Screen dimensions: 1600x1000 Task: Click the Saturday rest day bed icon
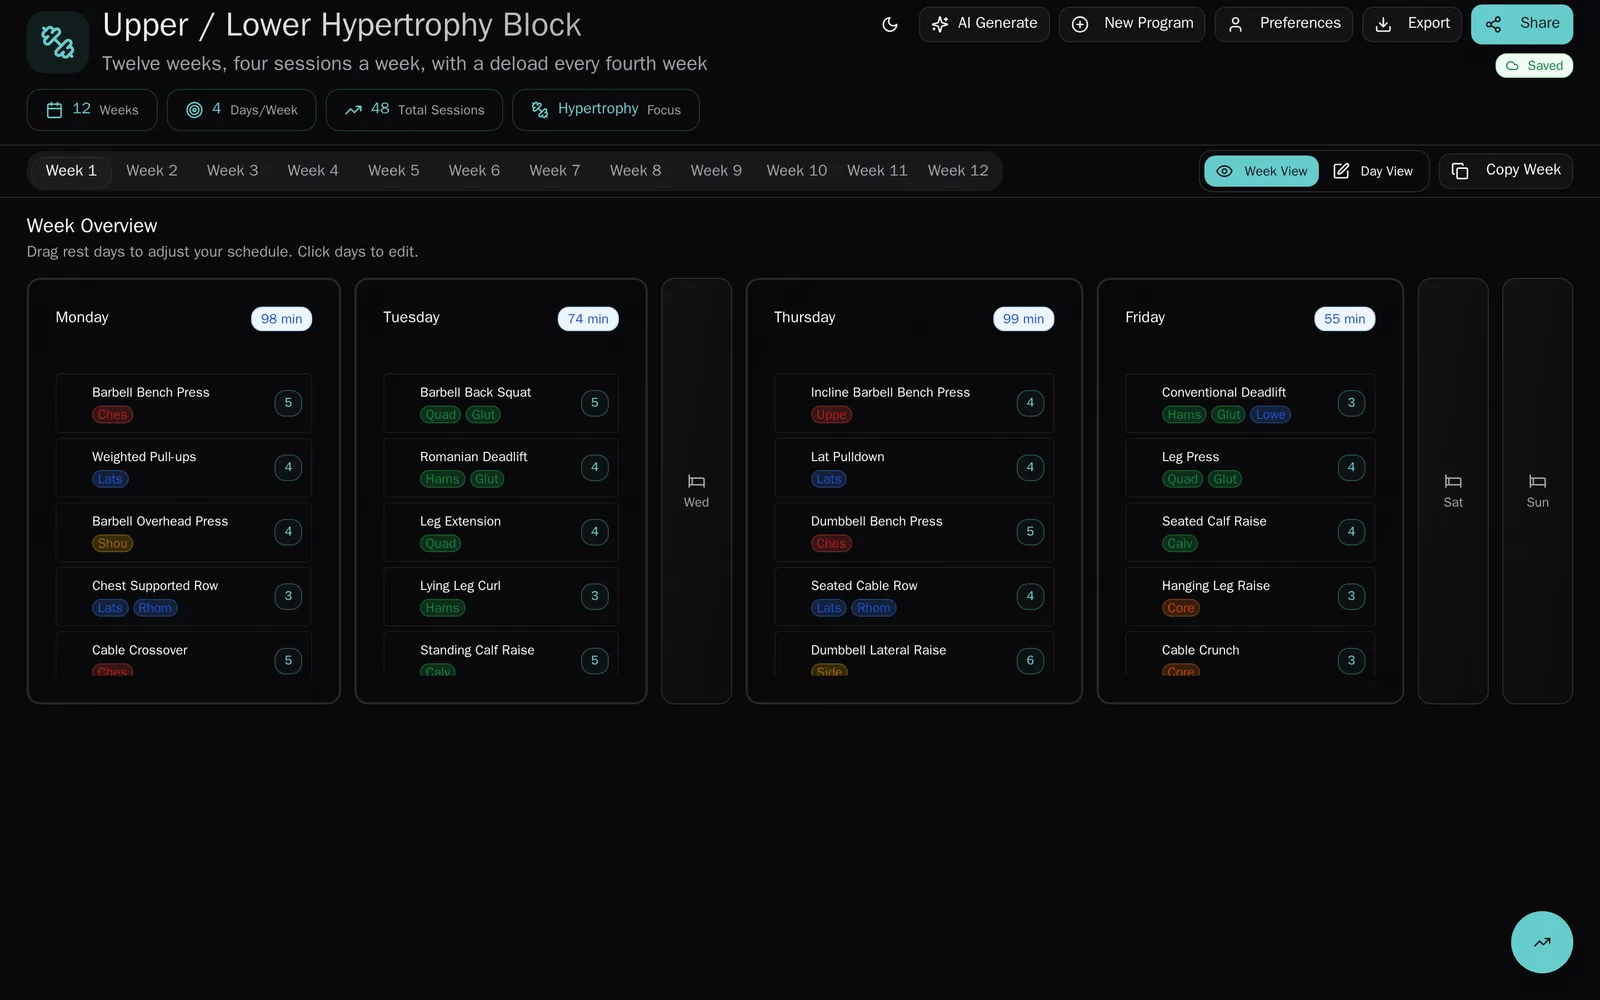(x=1453, y=481)
